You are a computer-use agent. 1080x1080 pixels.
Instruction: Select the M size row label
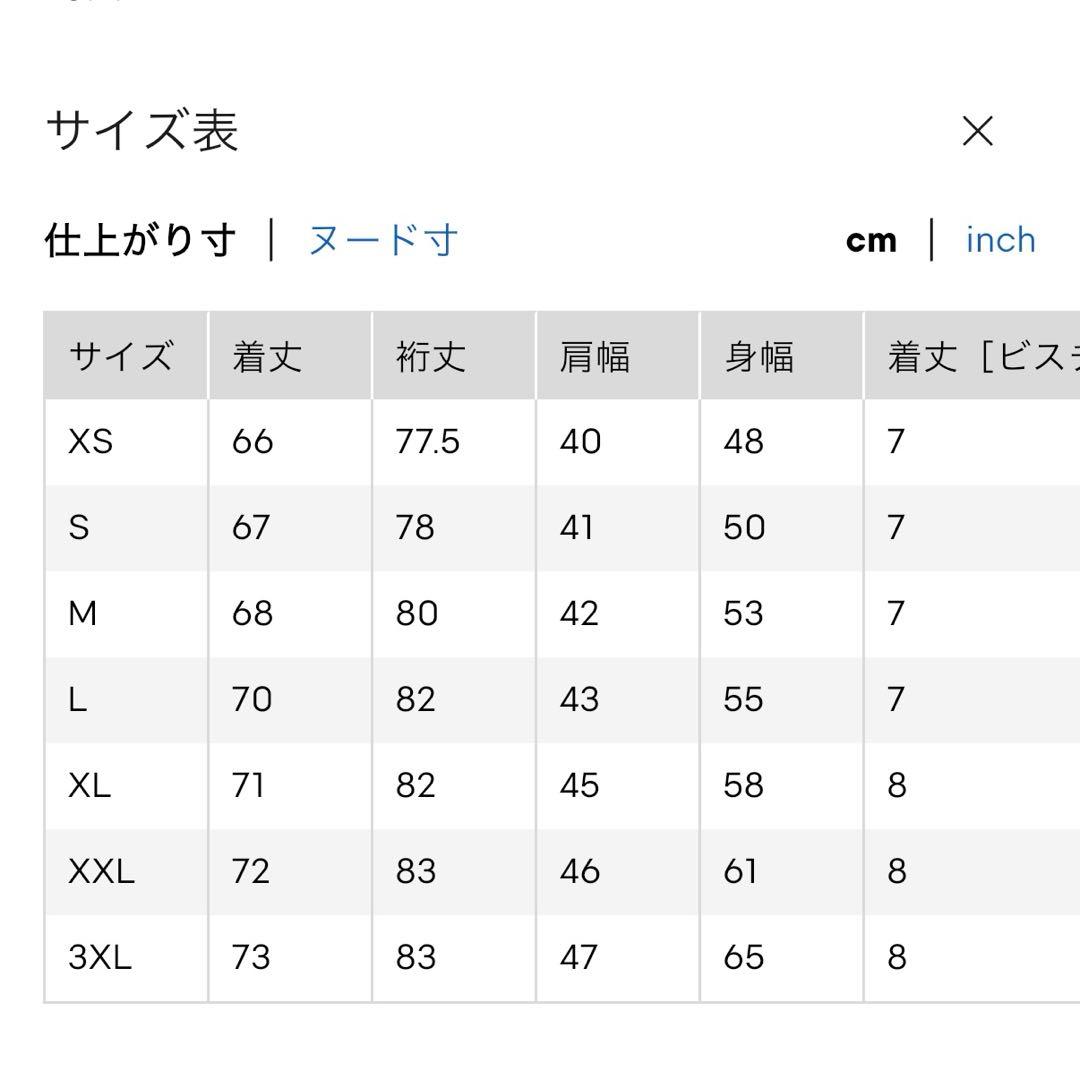pos(83,614)
